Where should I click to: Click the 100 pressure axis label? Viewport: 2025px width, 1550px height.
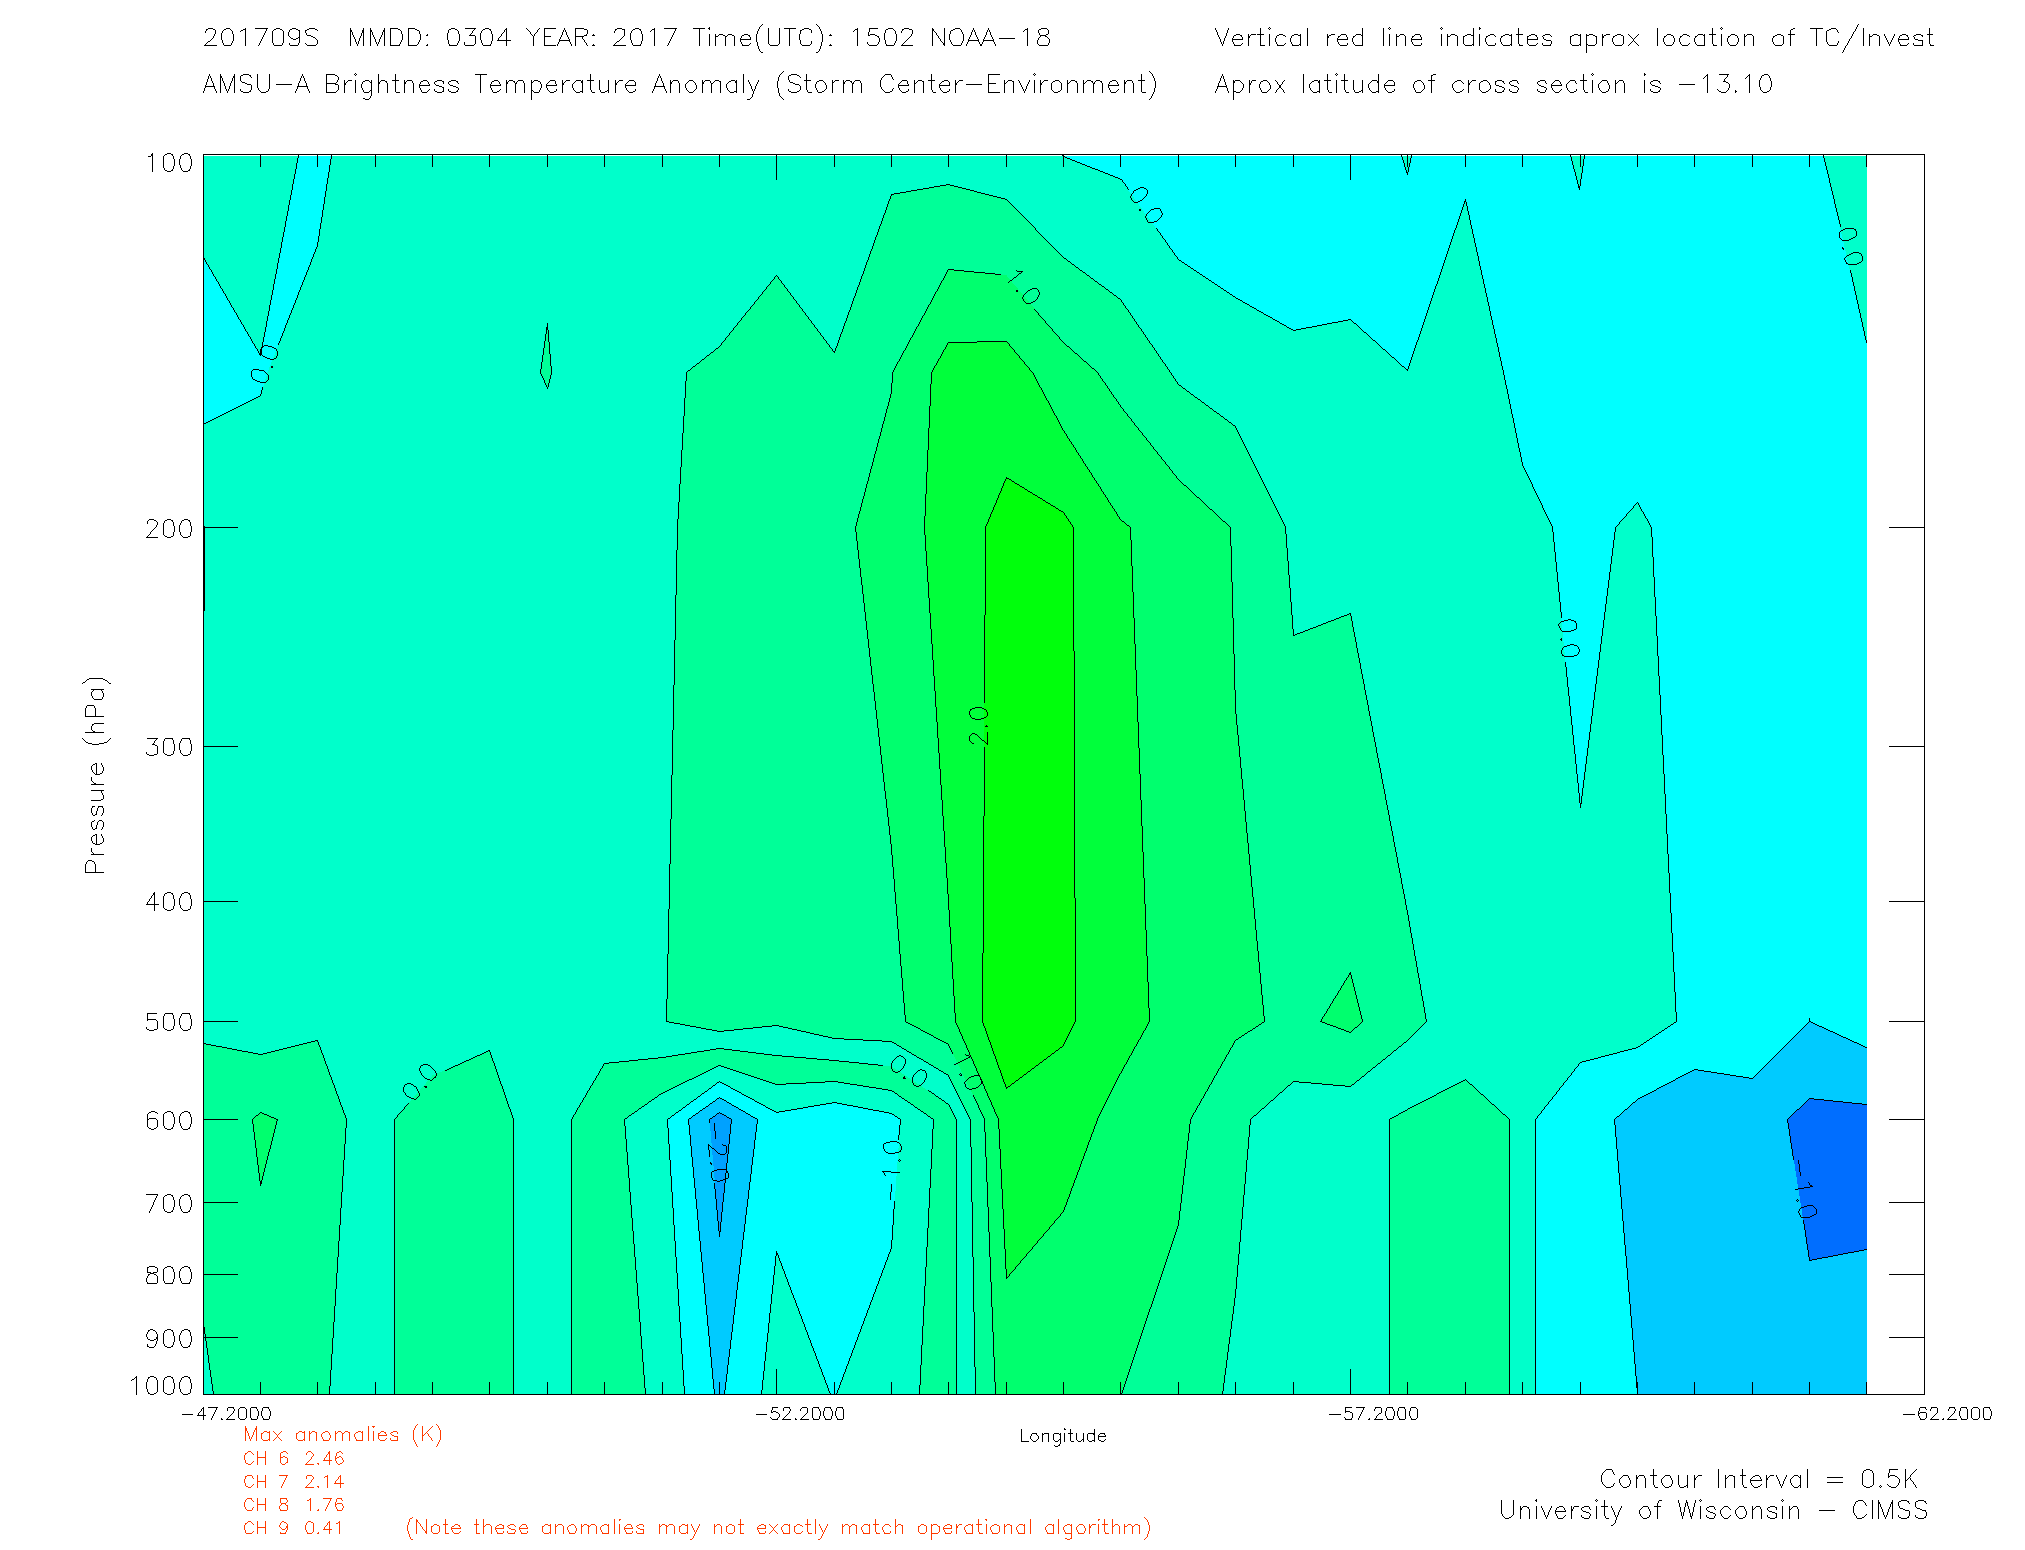tap(169, 163)
